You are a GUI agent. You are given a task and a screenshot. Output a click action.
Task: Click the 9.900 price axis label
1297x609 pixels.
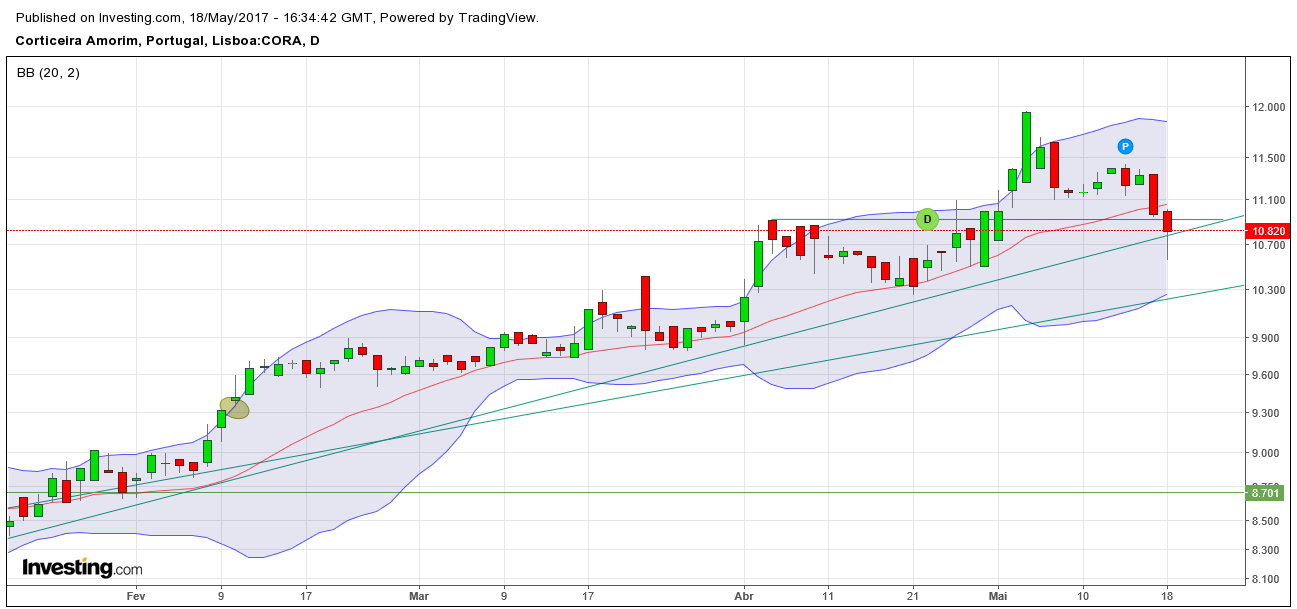(1268, 338)
